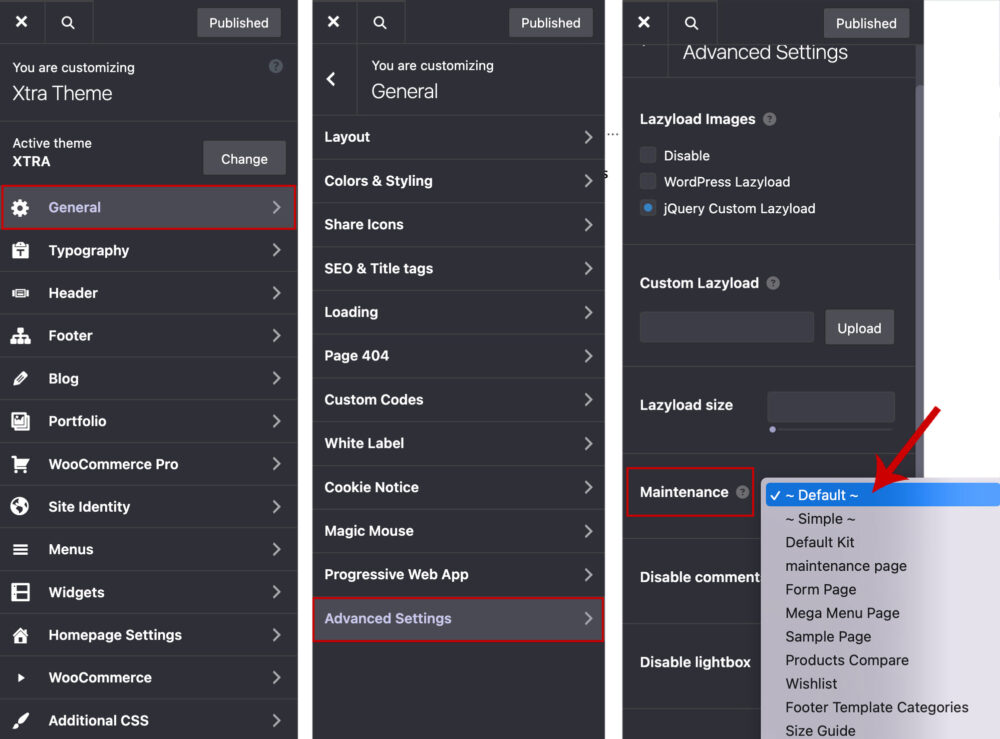The image size is (1000, 739).
Task: Open the customizer search magnifier icon
Action: (68, 21)
